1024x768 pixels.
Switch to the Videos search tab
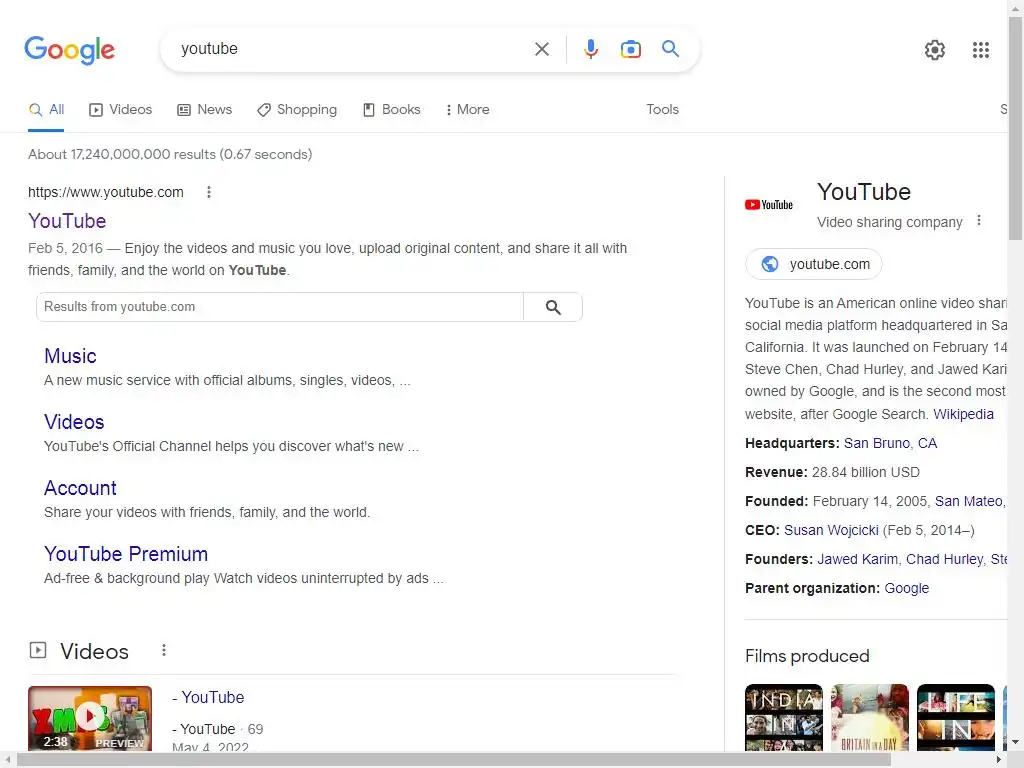point(121,110)
